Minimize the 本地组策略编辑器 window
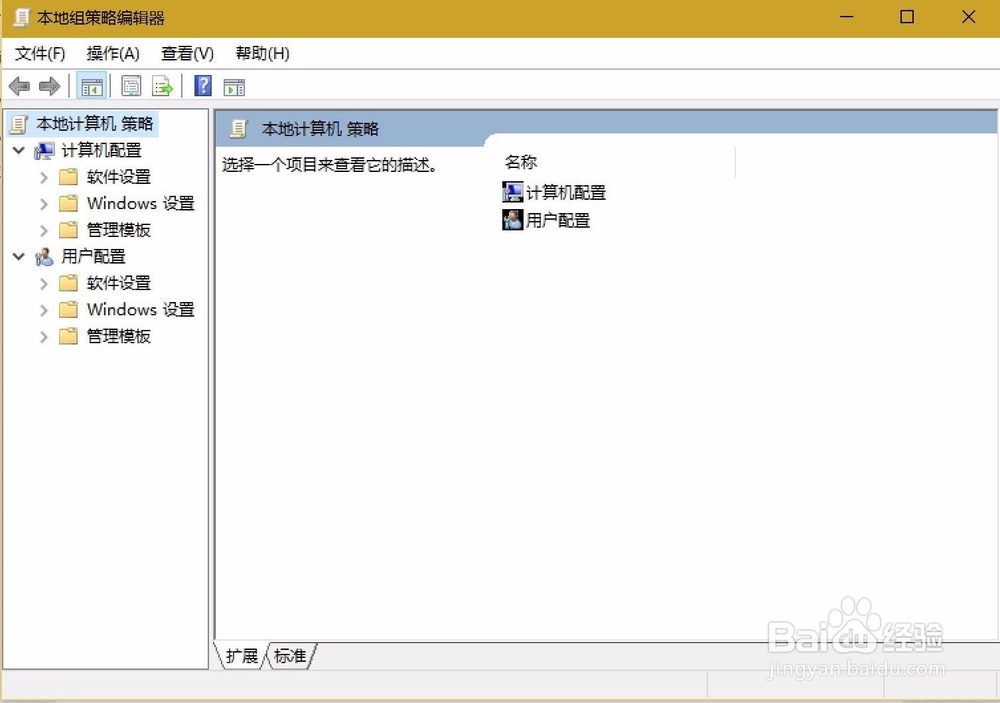Image resolution: width=1000 pixels, height=703 pixels. tap(847, 17)
